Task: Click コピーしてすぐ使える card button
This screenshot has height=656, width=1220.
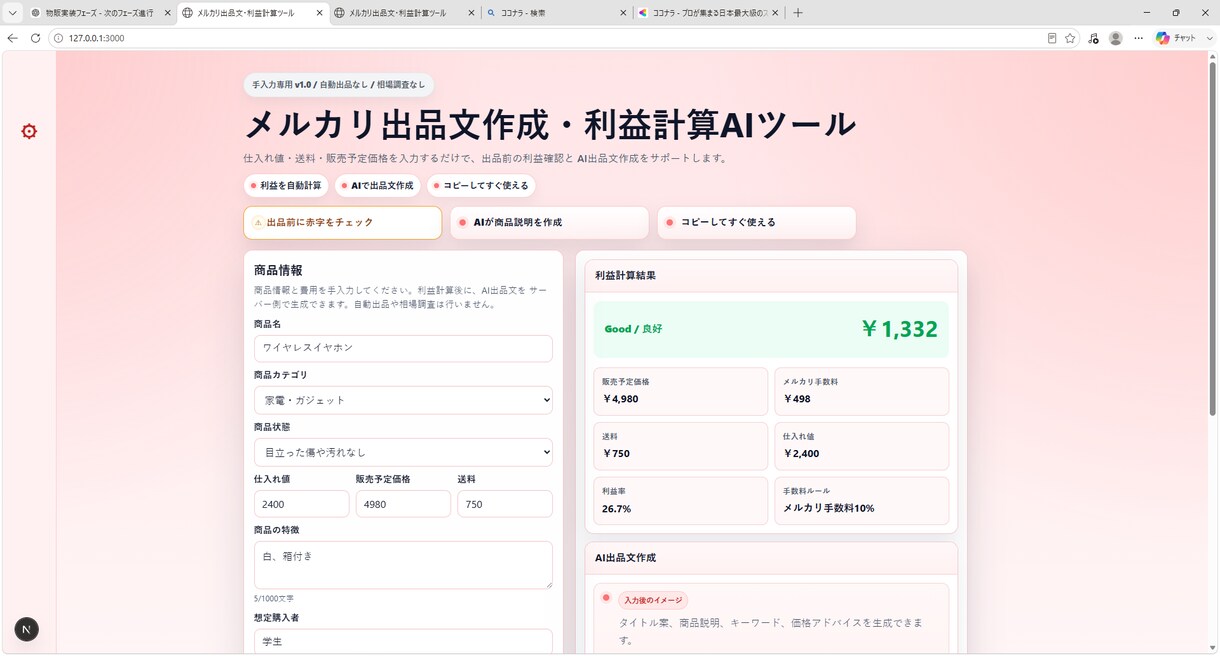Action: pyautogui.click(x=757, y=223)
